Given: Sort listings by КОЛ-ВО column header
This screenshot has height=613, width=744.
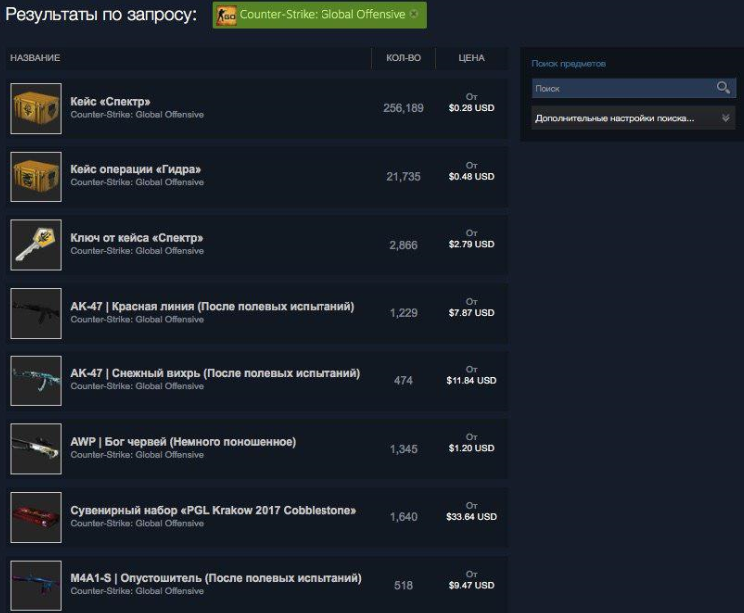Looking at the screenshot, I should point(403,58).
